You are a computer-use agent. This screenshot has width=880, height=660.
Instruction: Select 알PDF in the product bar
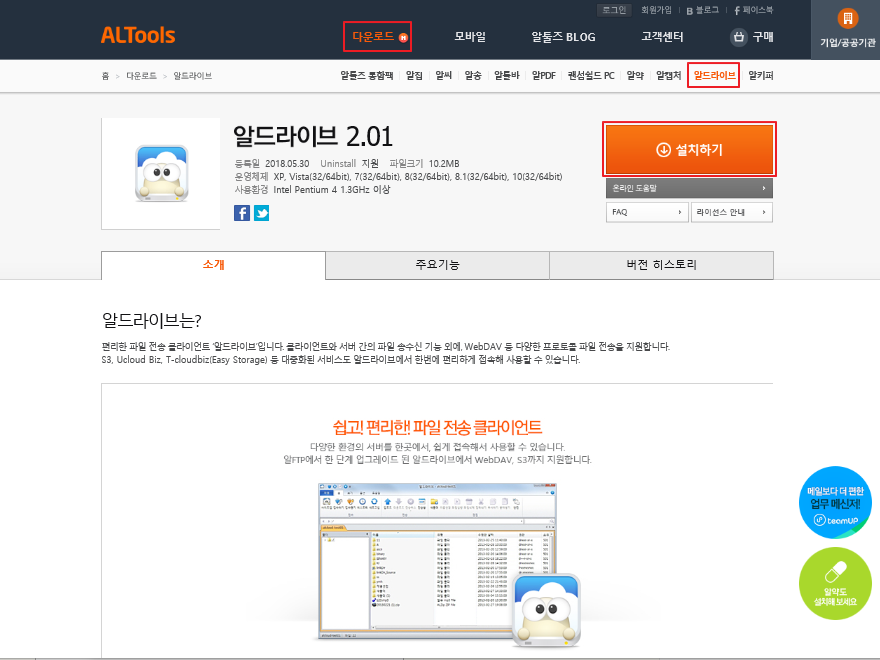tap(544, 75)
